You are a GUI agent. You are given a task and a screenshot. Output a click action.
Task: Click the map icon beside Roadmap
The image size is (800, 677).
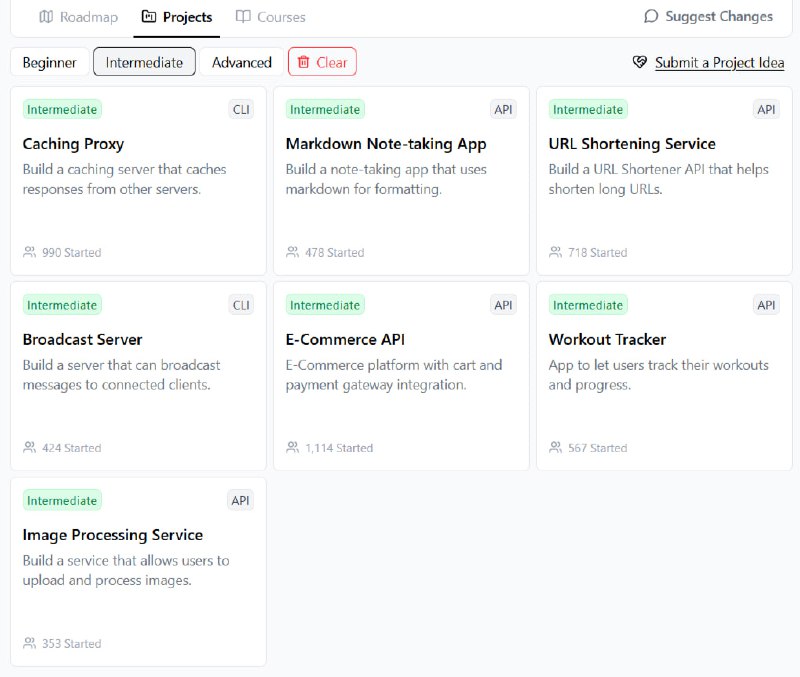46,17
